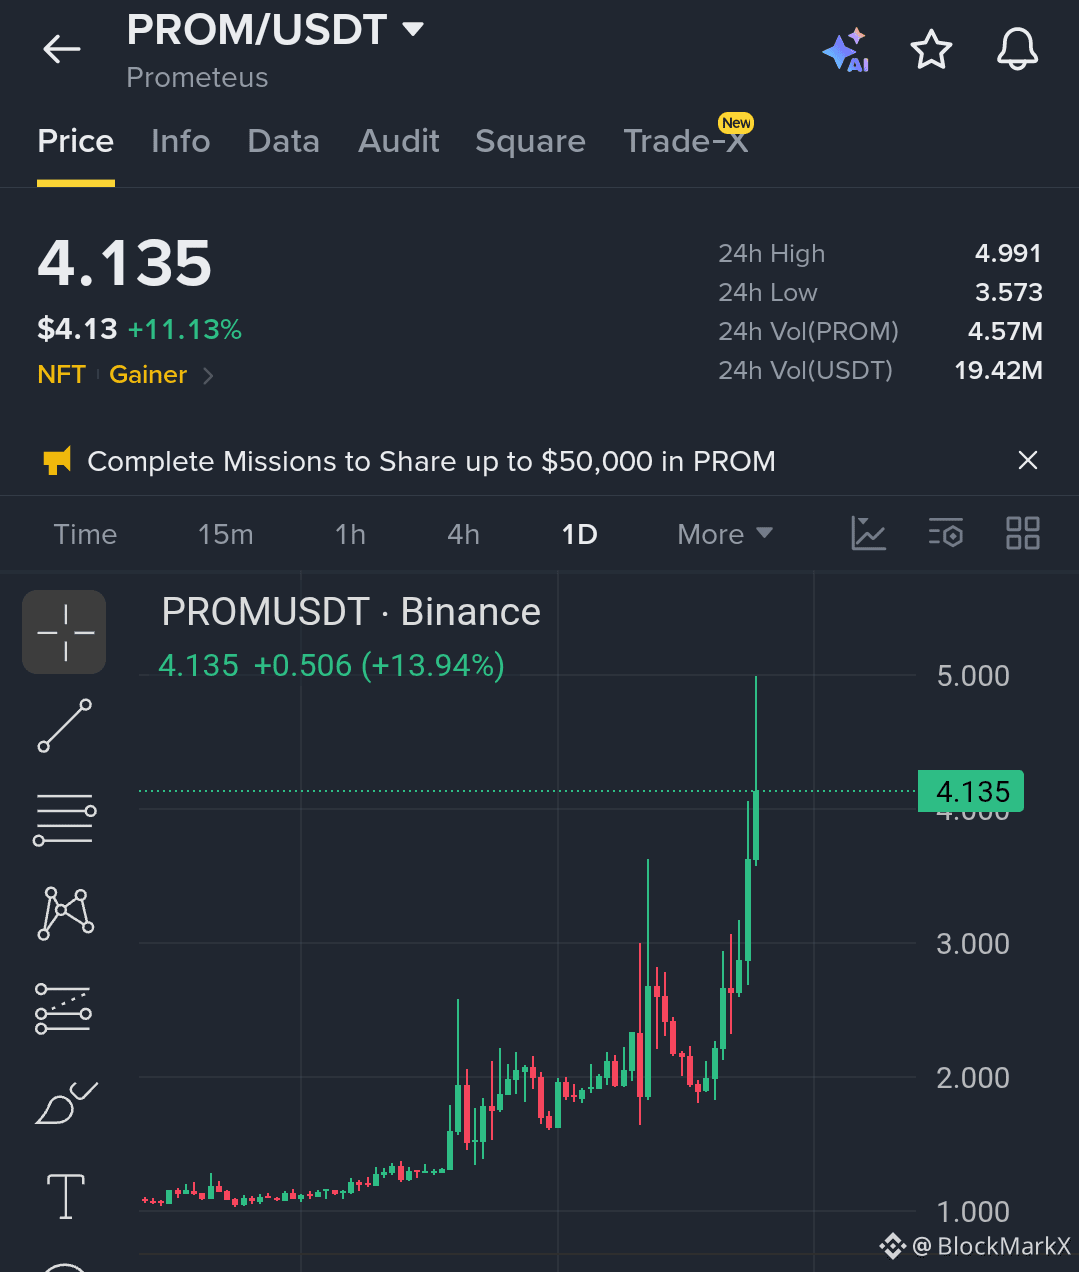Tap the 24h Vol(PROM) value 4.57M
This screenshot has width=1079, height=1272.
click(1005, 331)
